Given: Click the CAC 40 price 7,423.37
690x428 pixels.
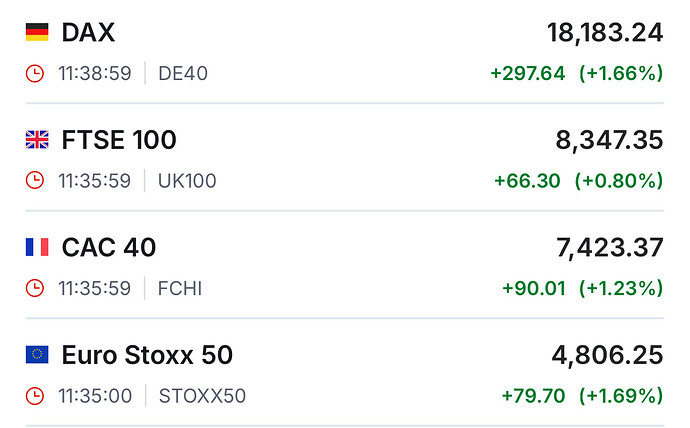Looking at the screenshot, I should click(609, 247).
